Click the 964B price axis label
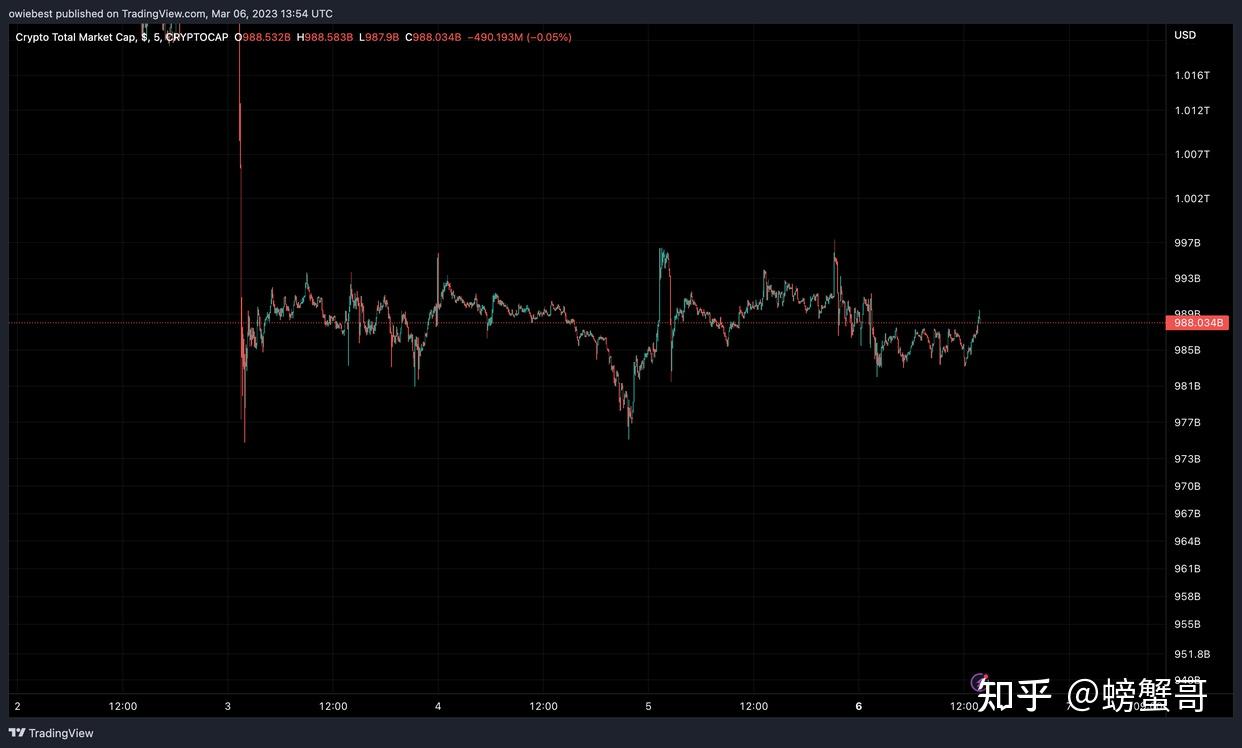Viewport: 1242px width, 748px height. tap(1187, 542)
